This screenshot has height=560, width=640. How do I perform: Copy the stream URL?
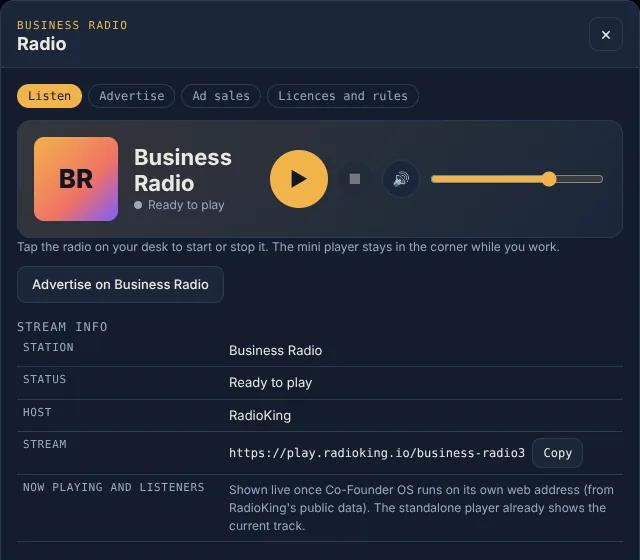pos(557,453)
